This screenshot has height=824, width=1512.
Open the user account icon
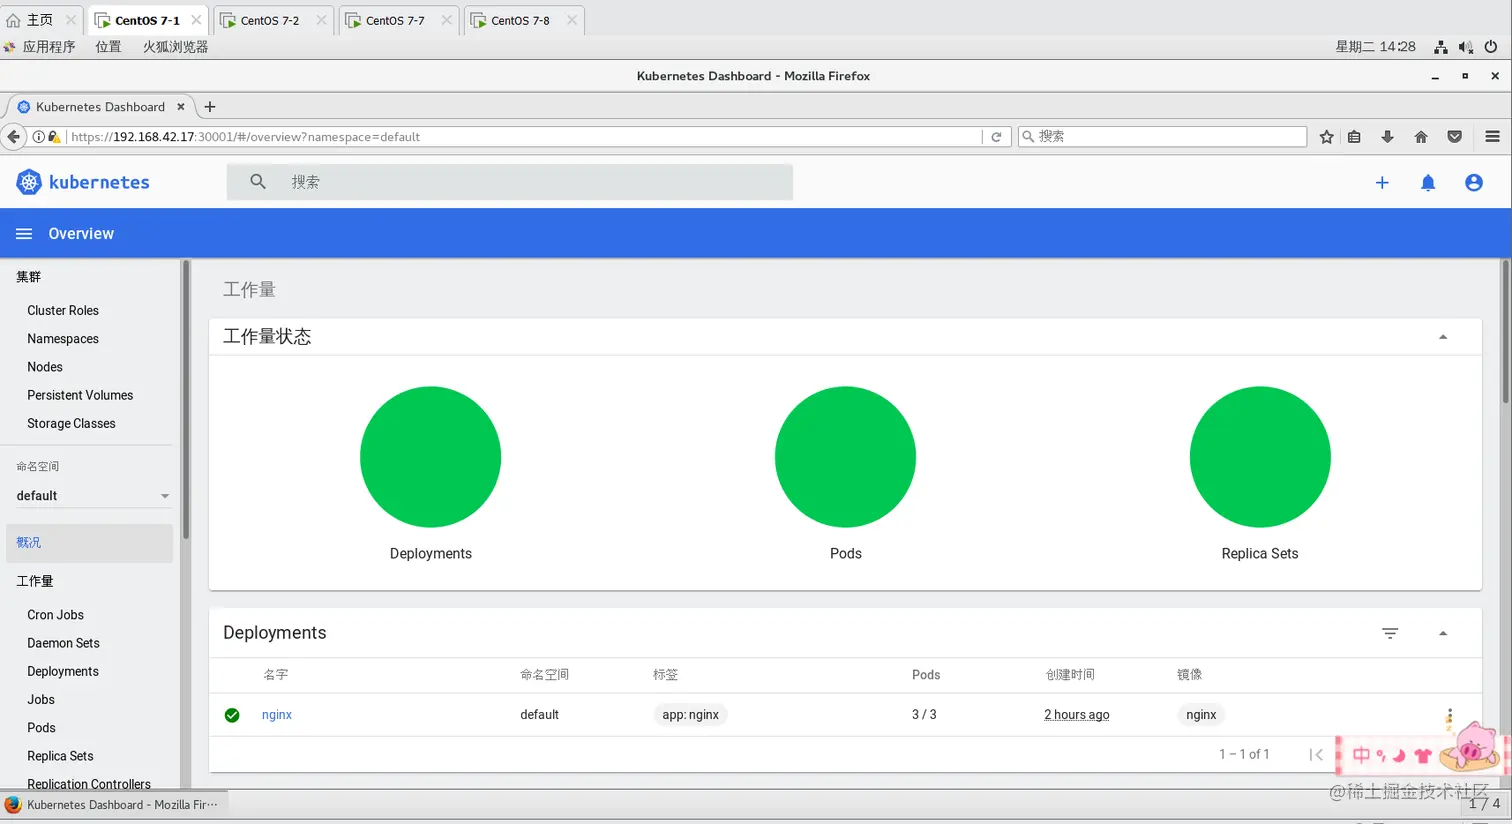(x=1474, y=183)
